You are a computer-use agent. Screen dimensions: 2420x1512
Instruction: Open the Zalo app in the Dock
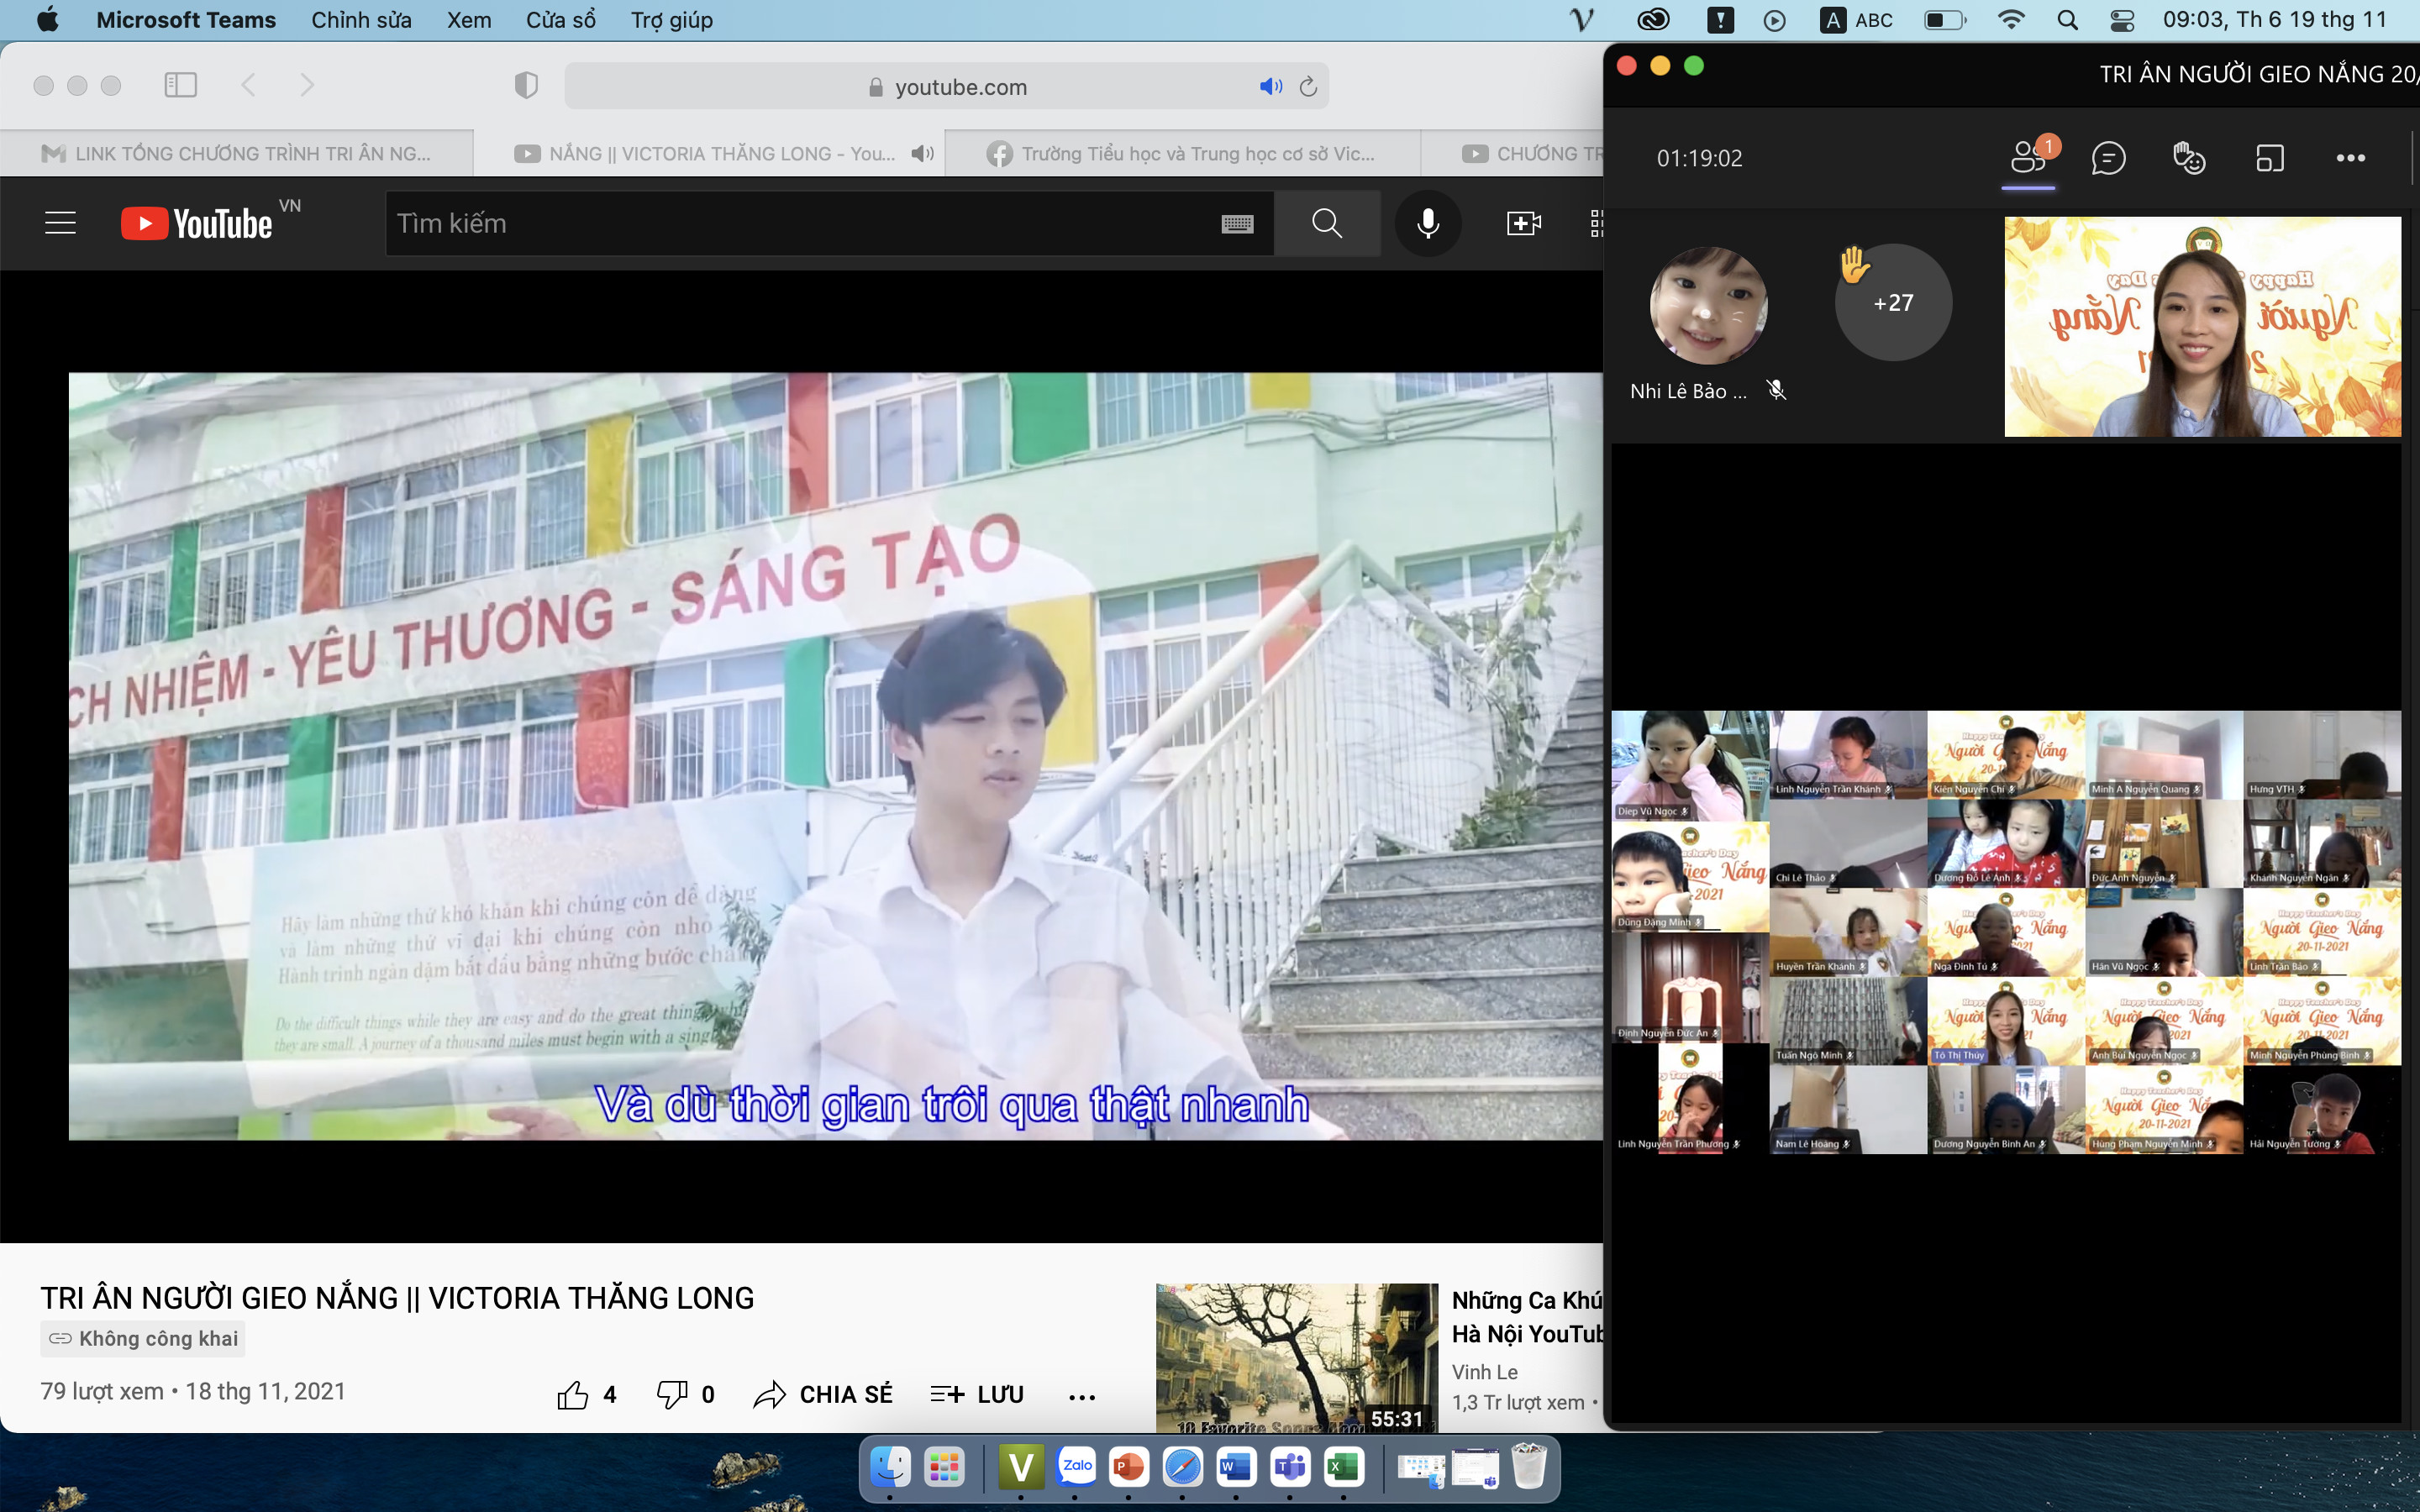(1076, 1467)
